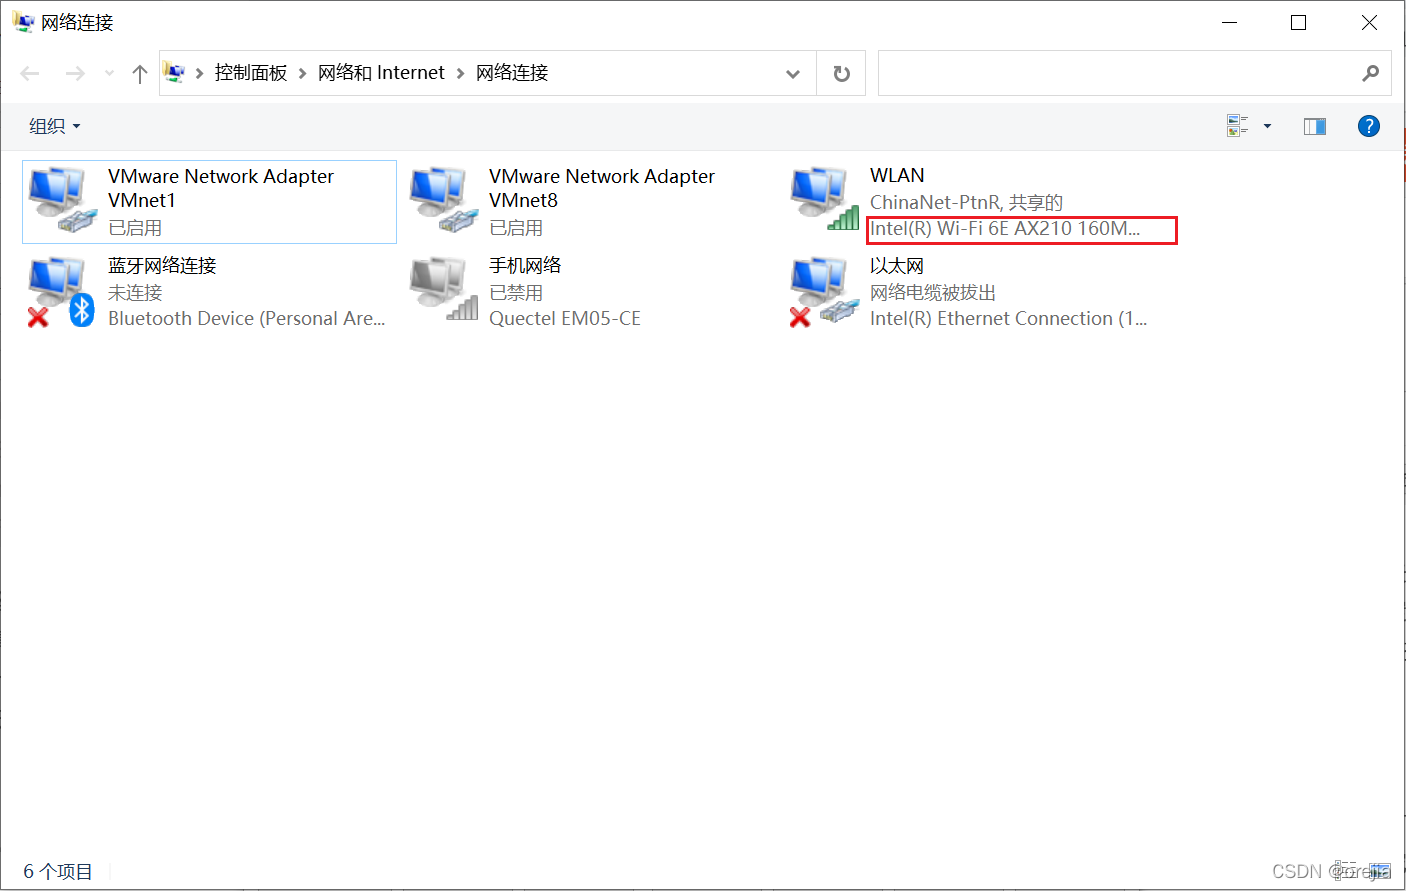
Task: Click the Quectel EM05-CE device text
Action: tap(565, 319)
